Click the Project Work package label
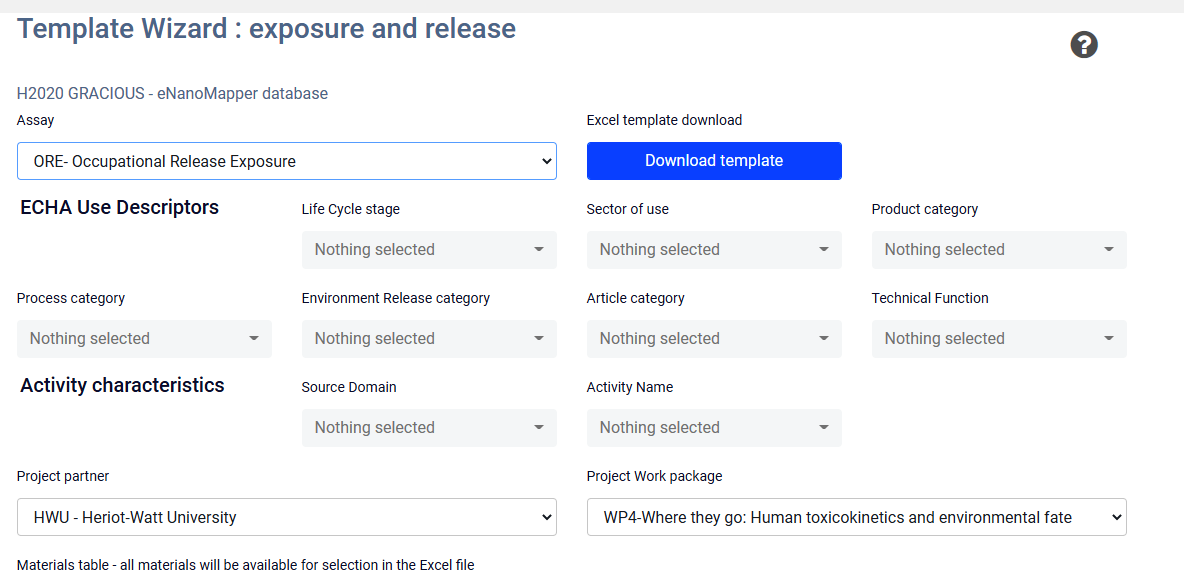This screenshot has height=584, width=1184. (654, 477)
